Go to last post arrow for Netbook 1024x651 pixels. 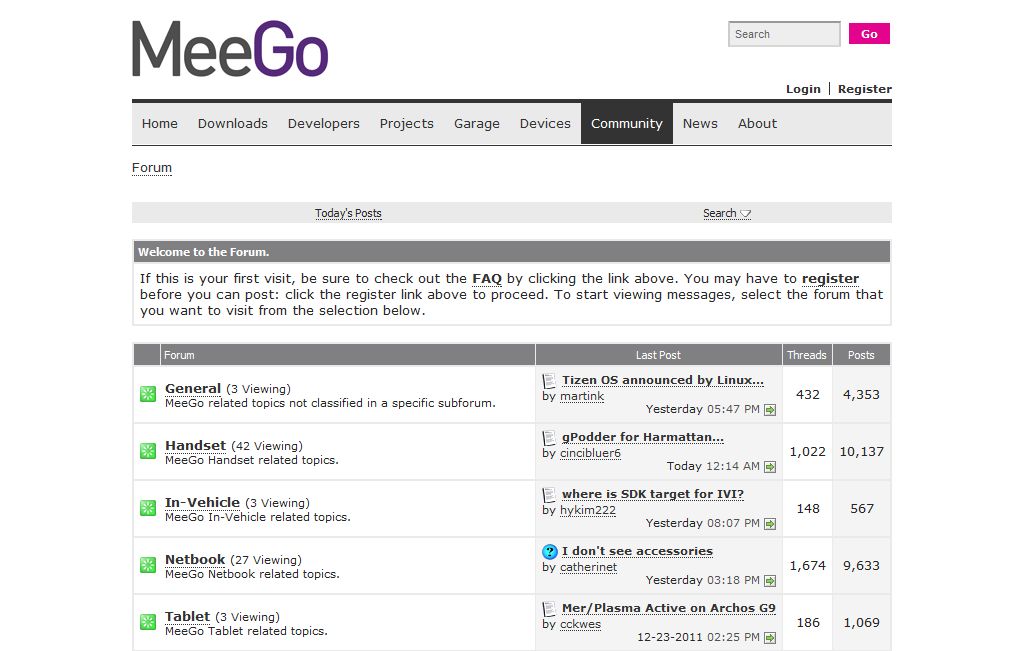(770, 580)
